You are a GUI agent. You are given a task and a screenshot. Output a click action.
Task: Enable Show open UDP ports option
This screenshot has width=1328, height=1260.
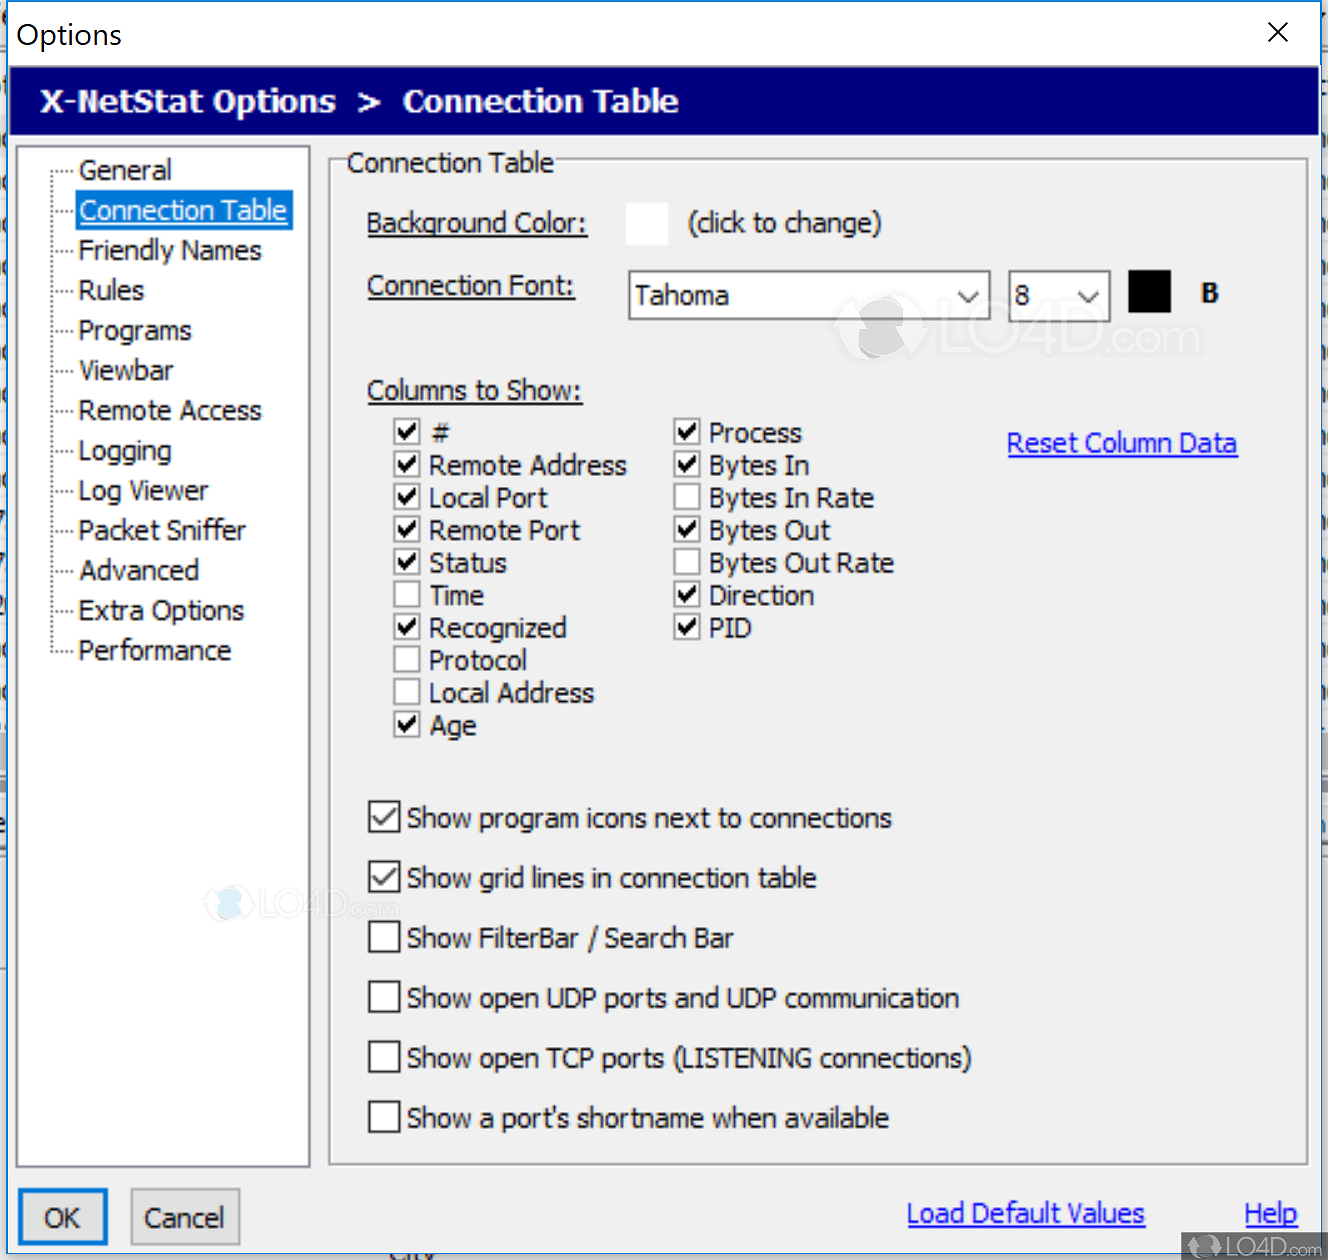[383, 997]
